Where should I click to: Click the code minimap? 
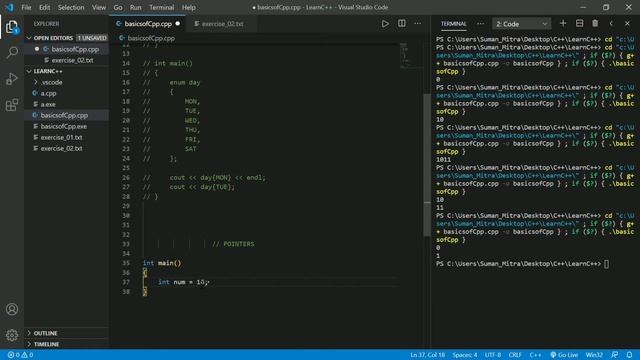tap(410, 55)
